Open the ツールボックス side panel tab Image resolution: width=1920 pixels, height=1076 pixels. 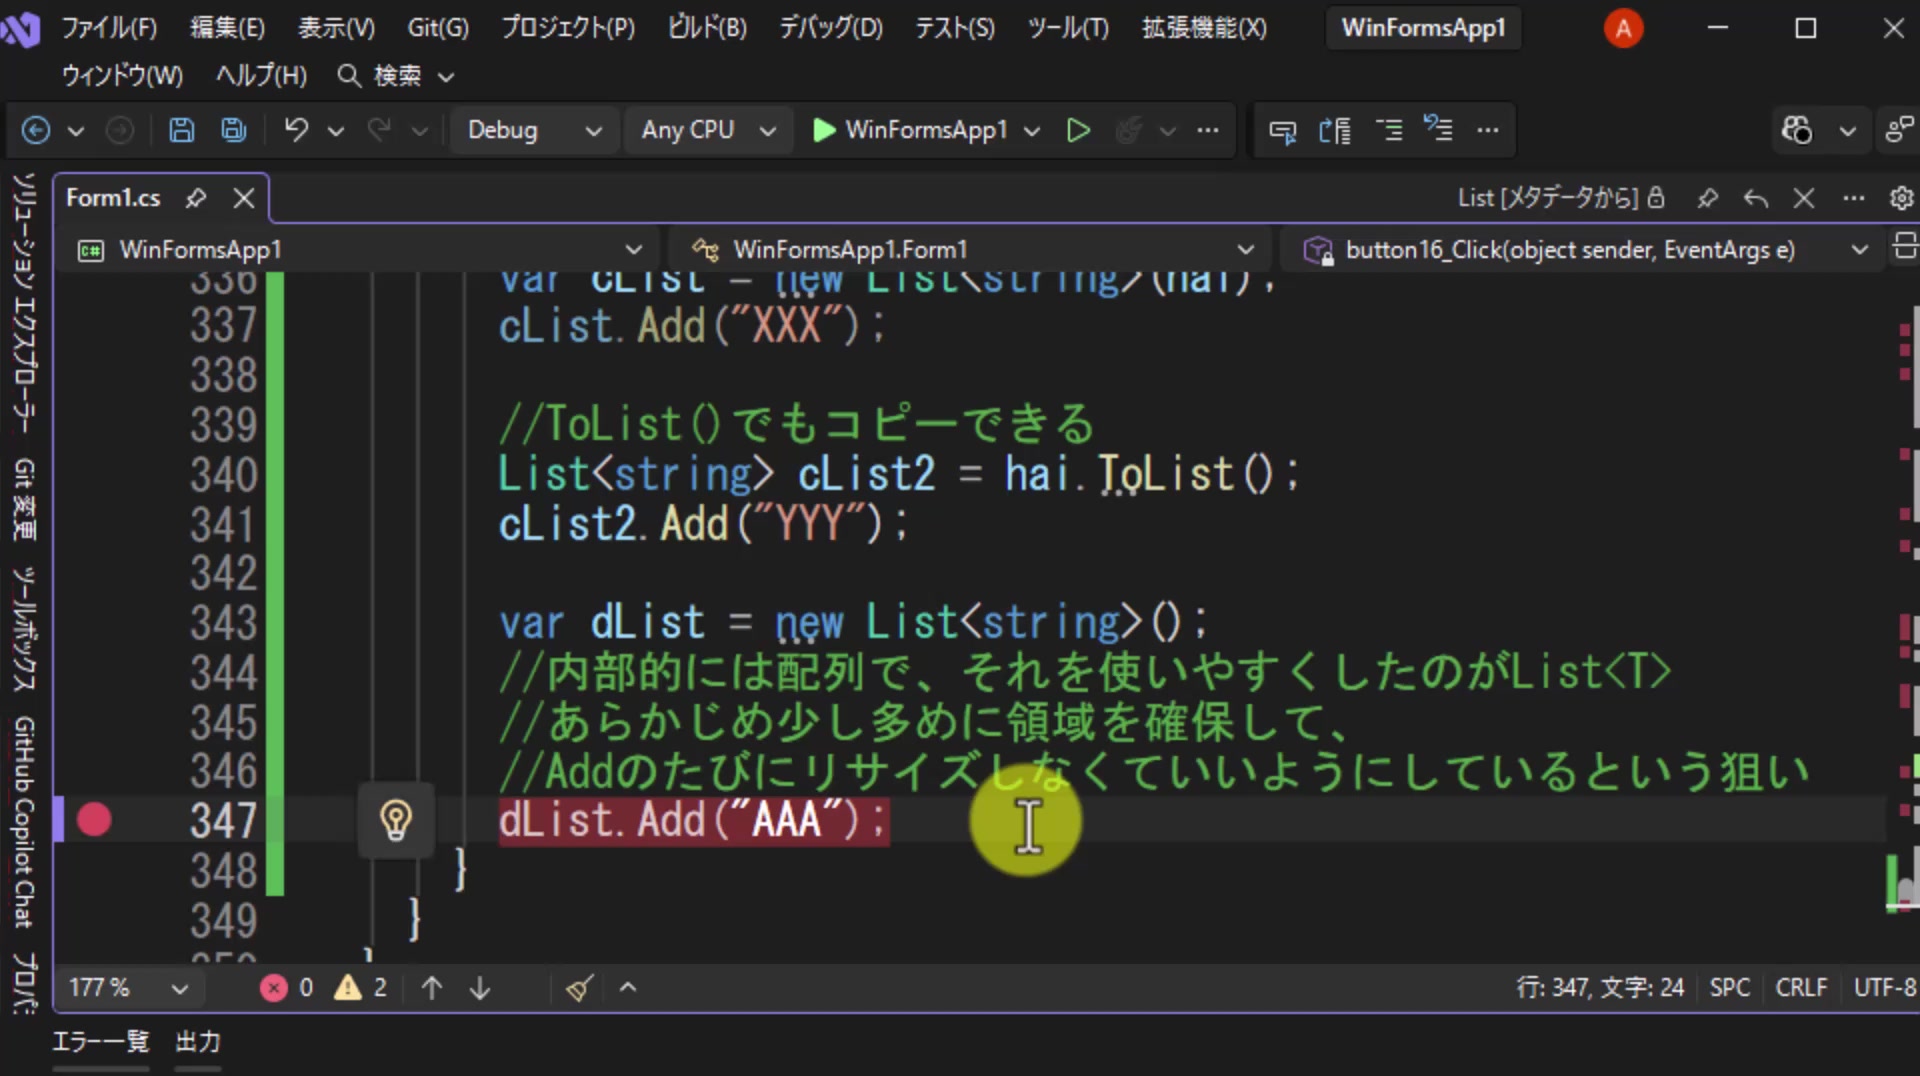[24, 629]
